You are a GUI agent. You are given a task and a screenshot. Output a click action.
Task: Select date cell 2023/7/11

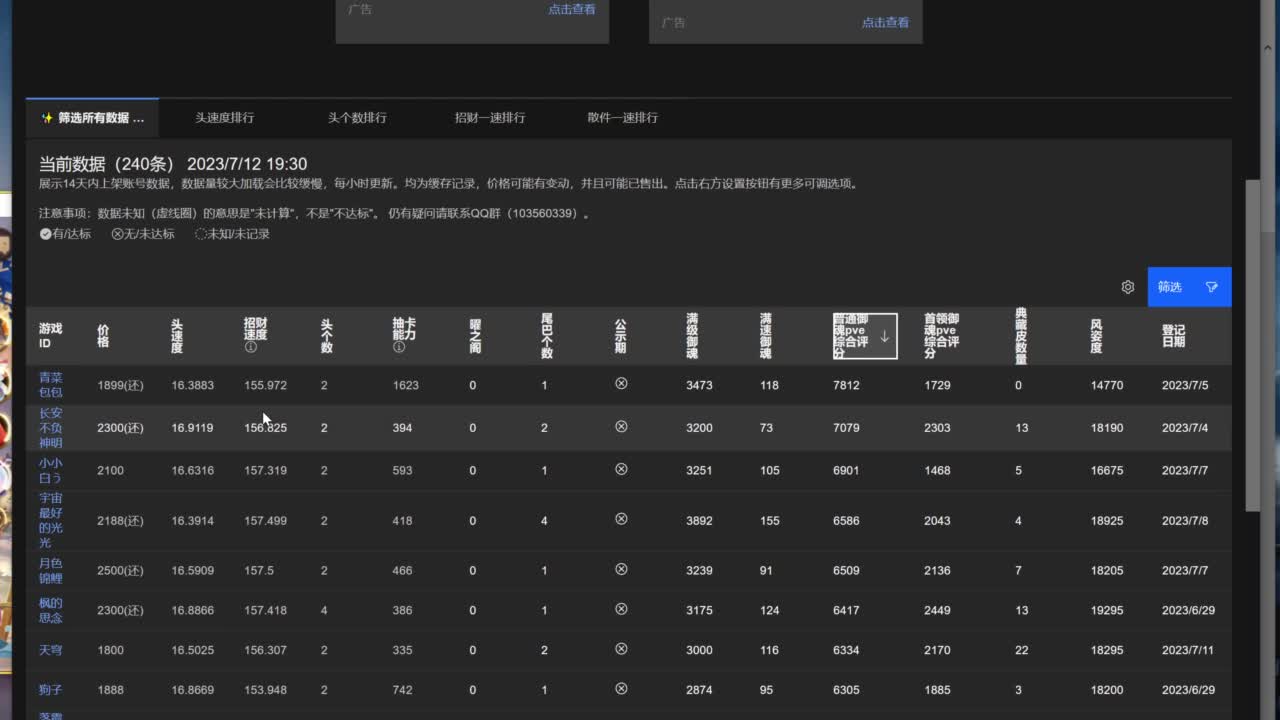point(1188,650)
